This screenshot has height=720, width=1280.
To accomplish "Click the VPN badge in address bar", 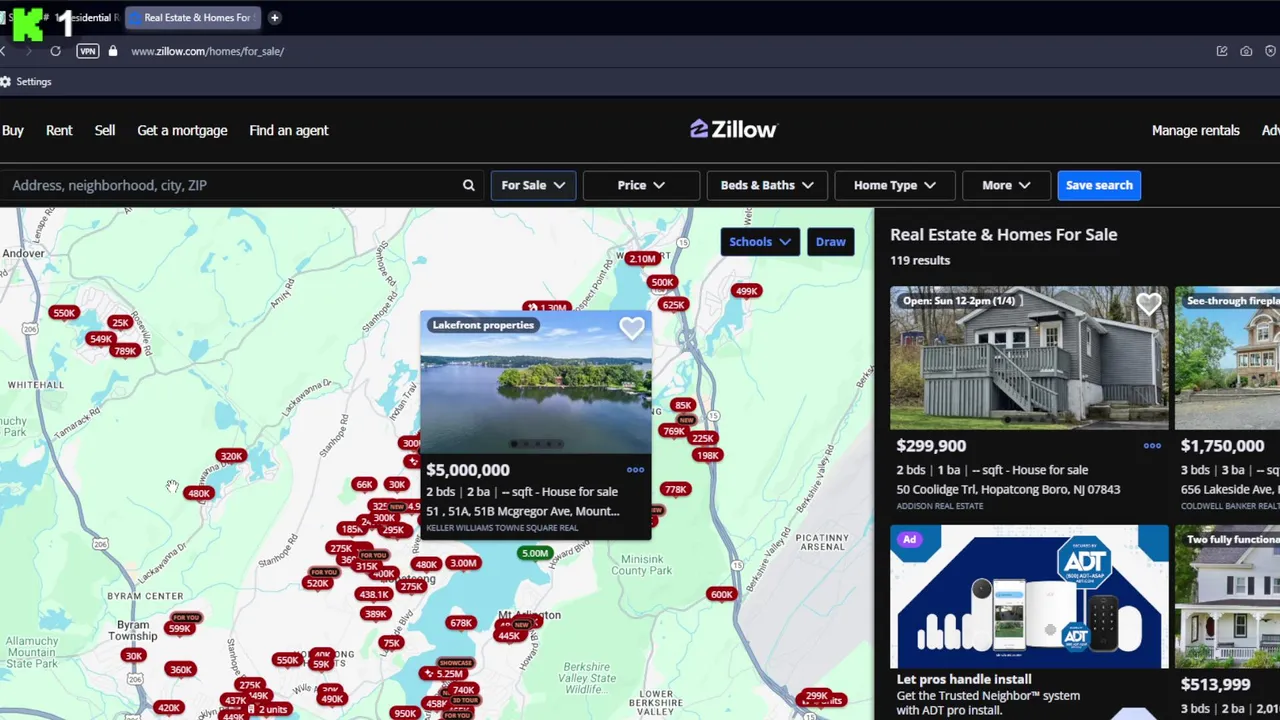I will click(x=88, y=51).
